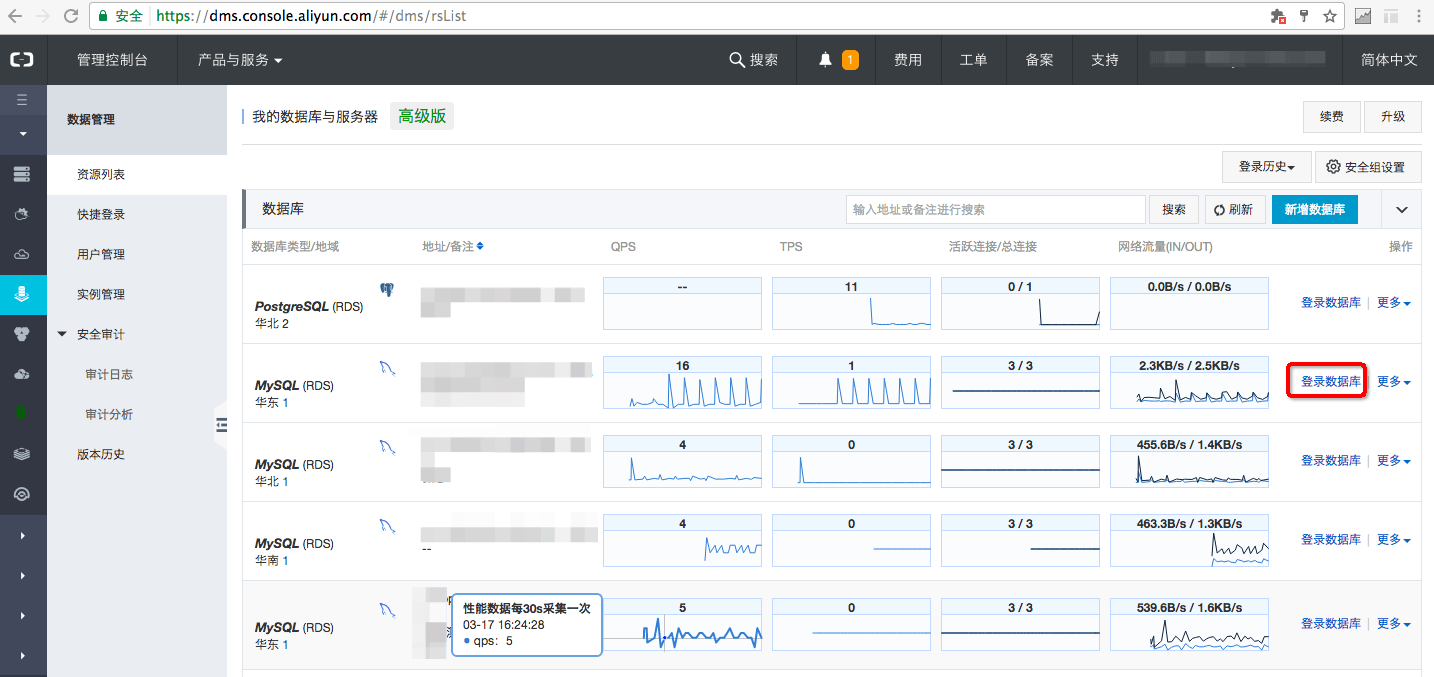Click the search magnifier in top navigation
The height and width of the screenshot is (677, 1434).
(x=736, y=60)
